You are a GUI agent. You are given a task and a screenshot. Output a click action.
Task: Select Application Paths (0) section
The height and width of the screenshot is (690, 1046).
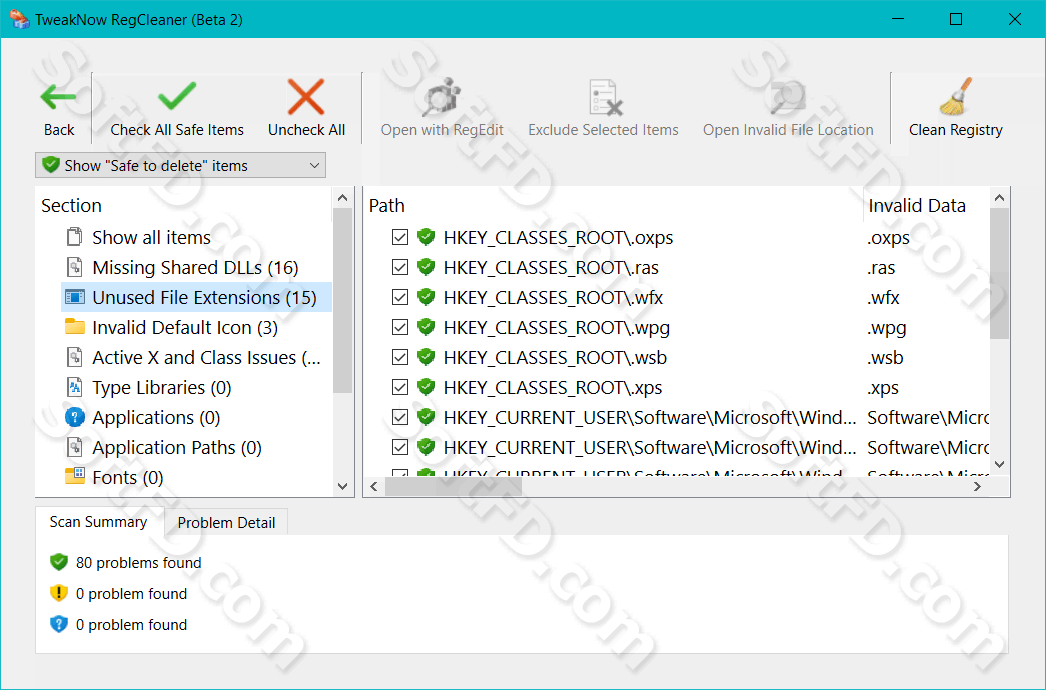tap(177, 448)
